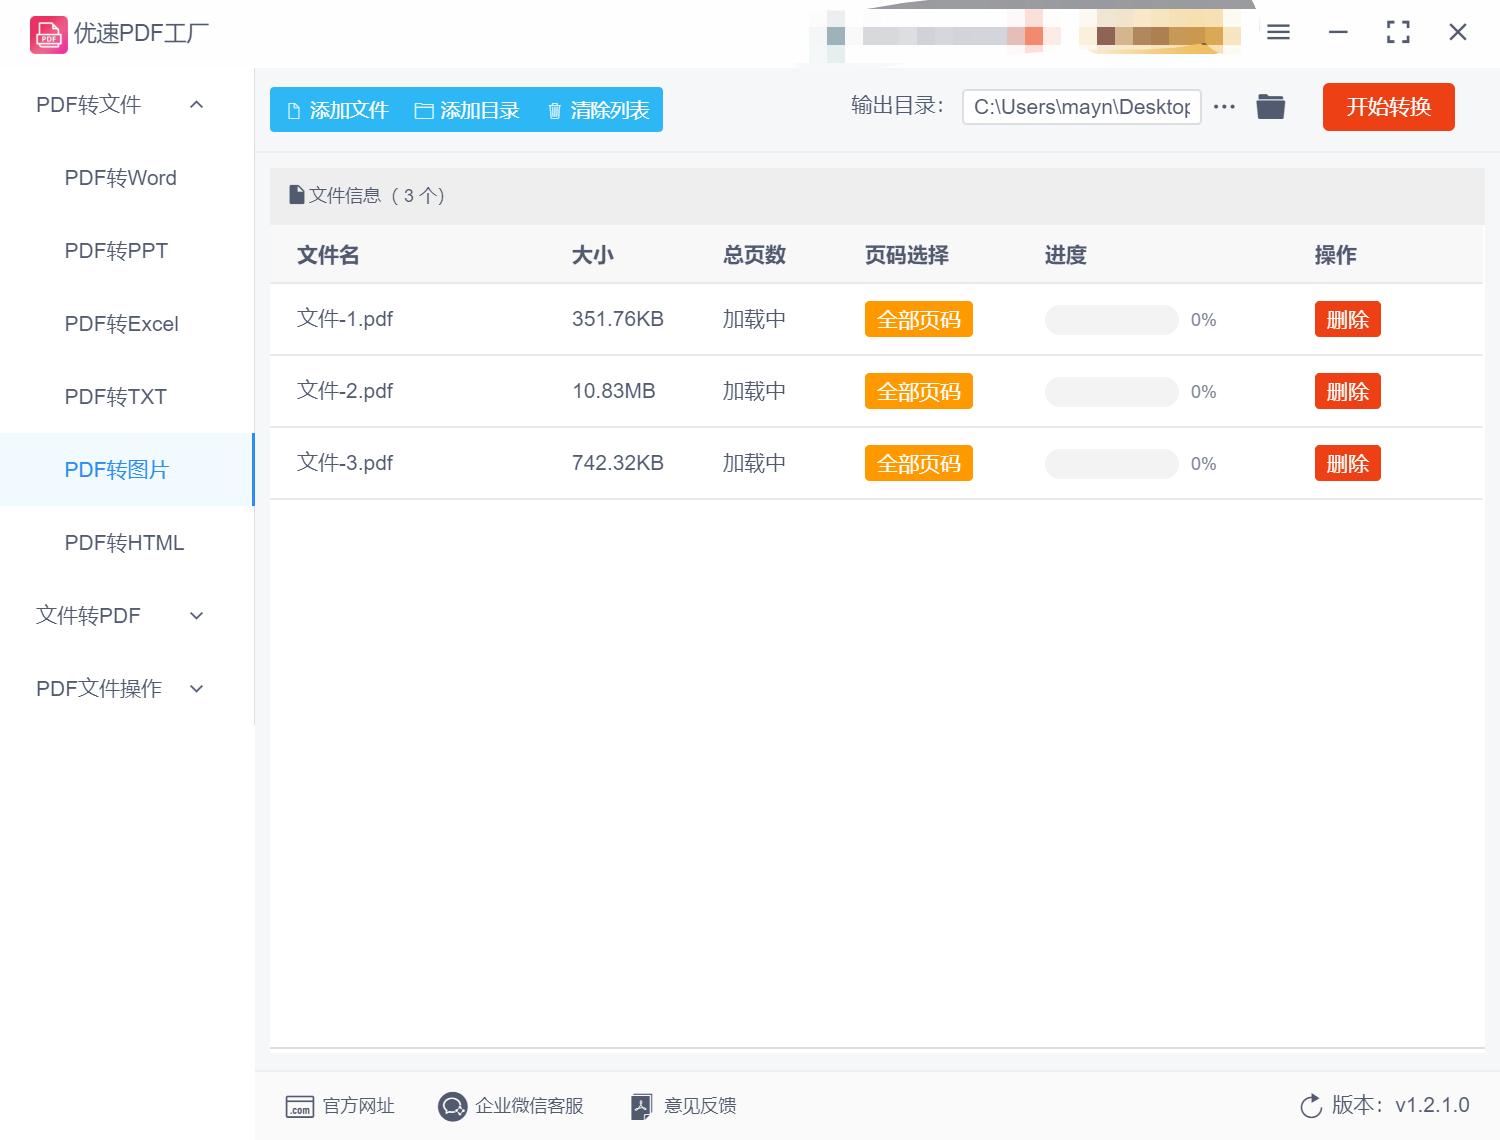Open the hamburger menu at top right
Image resolution: width=1500 pixels, height=1140 pixels.
click(x=1277, y=31)
